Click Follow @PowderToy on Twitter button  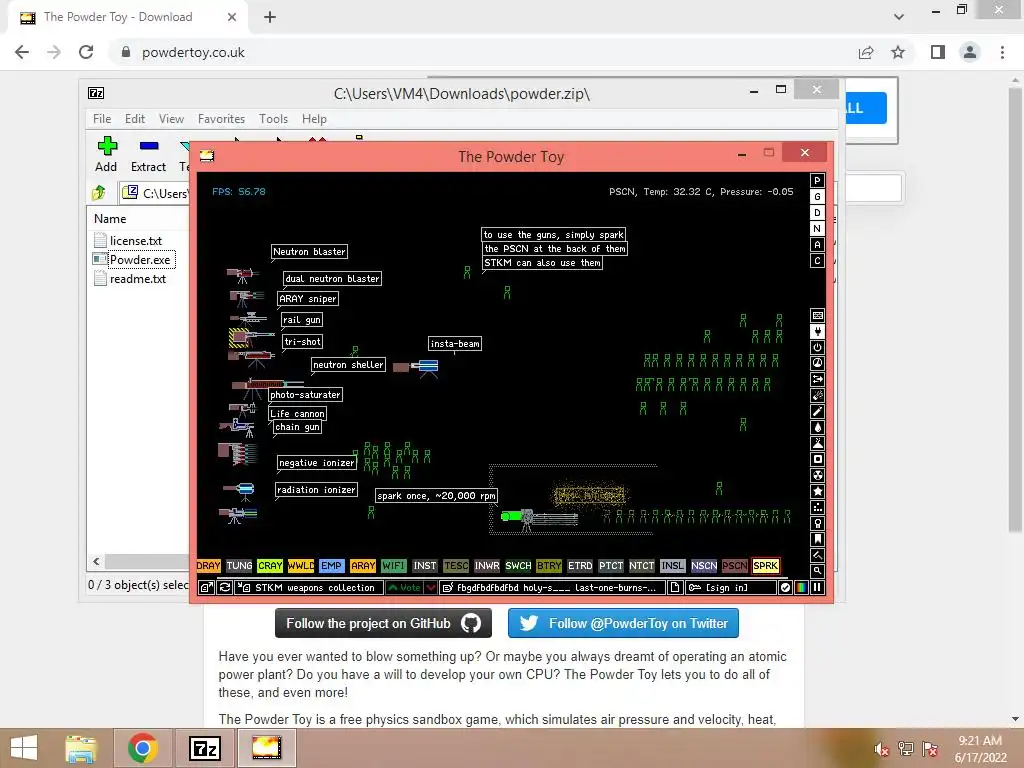tap(623, 623)
